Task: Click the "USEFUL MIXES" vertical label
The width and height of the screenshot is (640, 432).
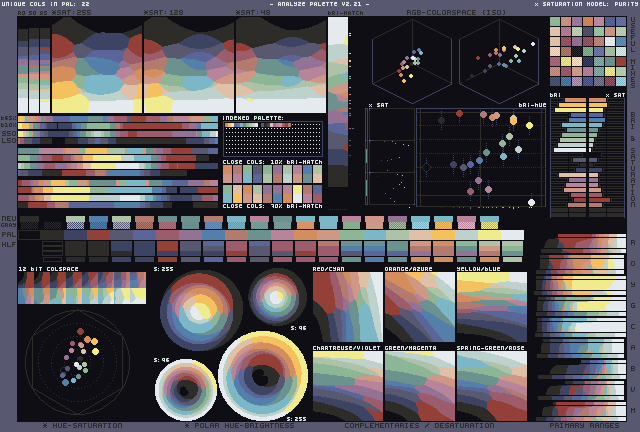Action: [633, 52]
